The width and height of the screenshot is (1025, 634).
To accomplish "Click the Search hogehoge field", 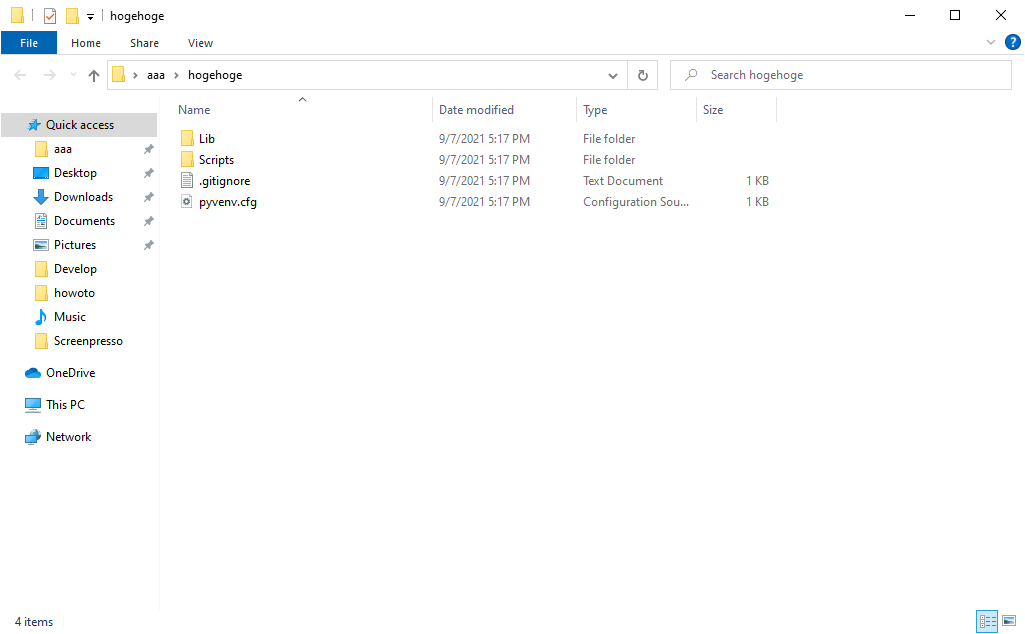I will (841, 75).
